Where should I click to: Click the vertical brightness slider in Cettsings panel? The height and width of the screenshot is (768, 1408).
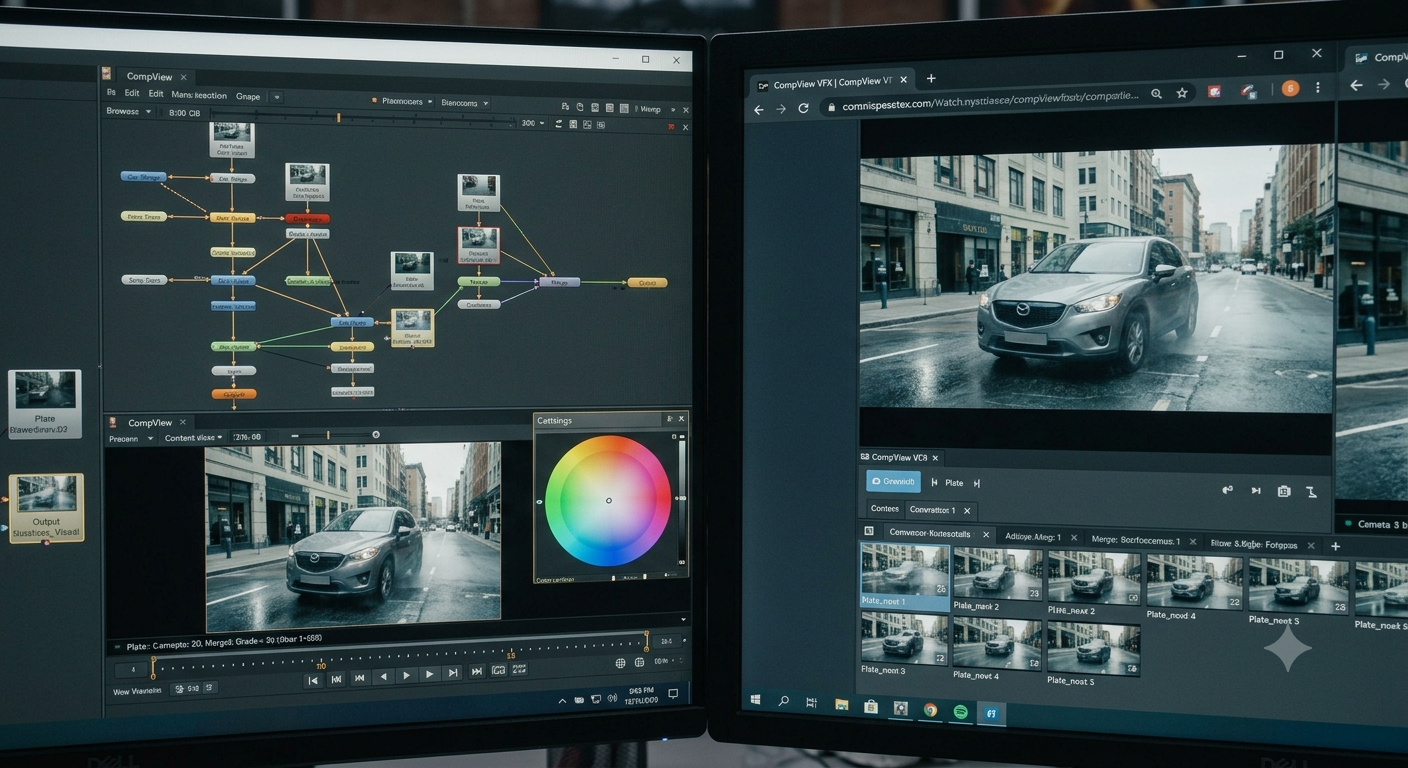[682, 498]
